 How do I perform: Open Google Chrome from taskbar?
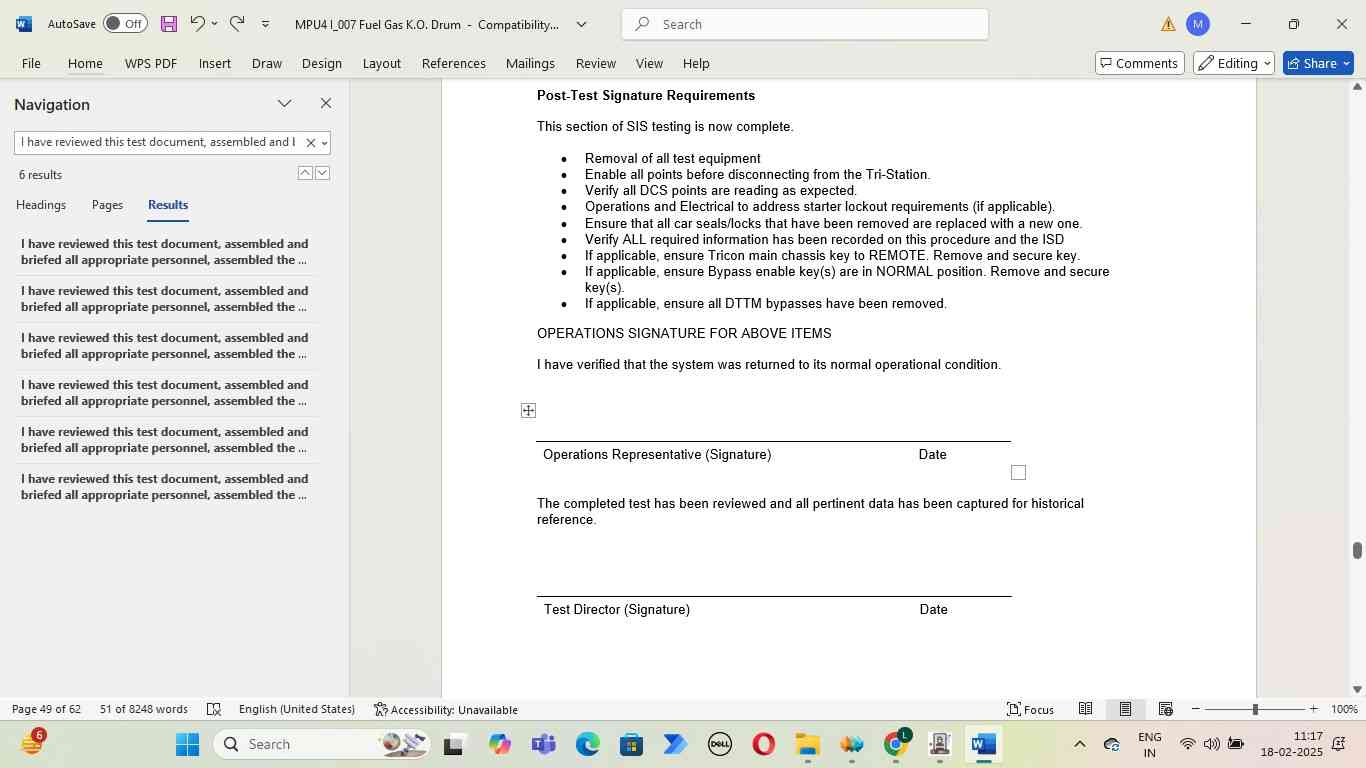coord(897,744)
